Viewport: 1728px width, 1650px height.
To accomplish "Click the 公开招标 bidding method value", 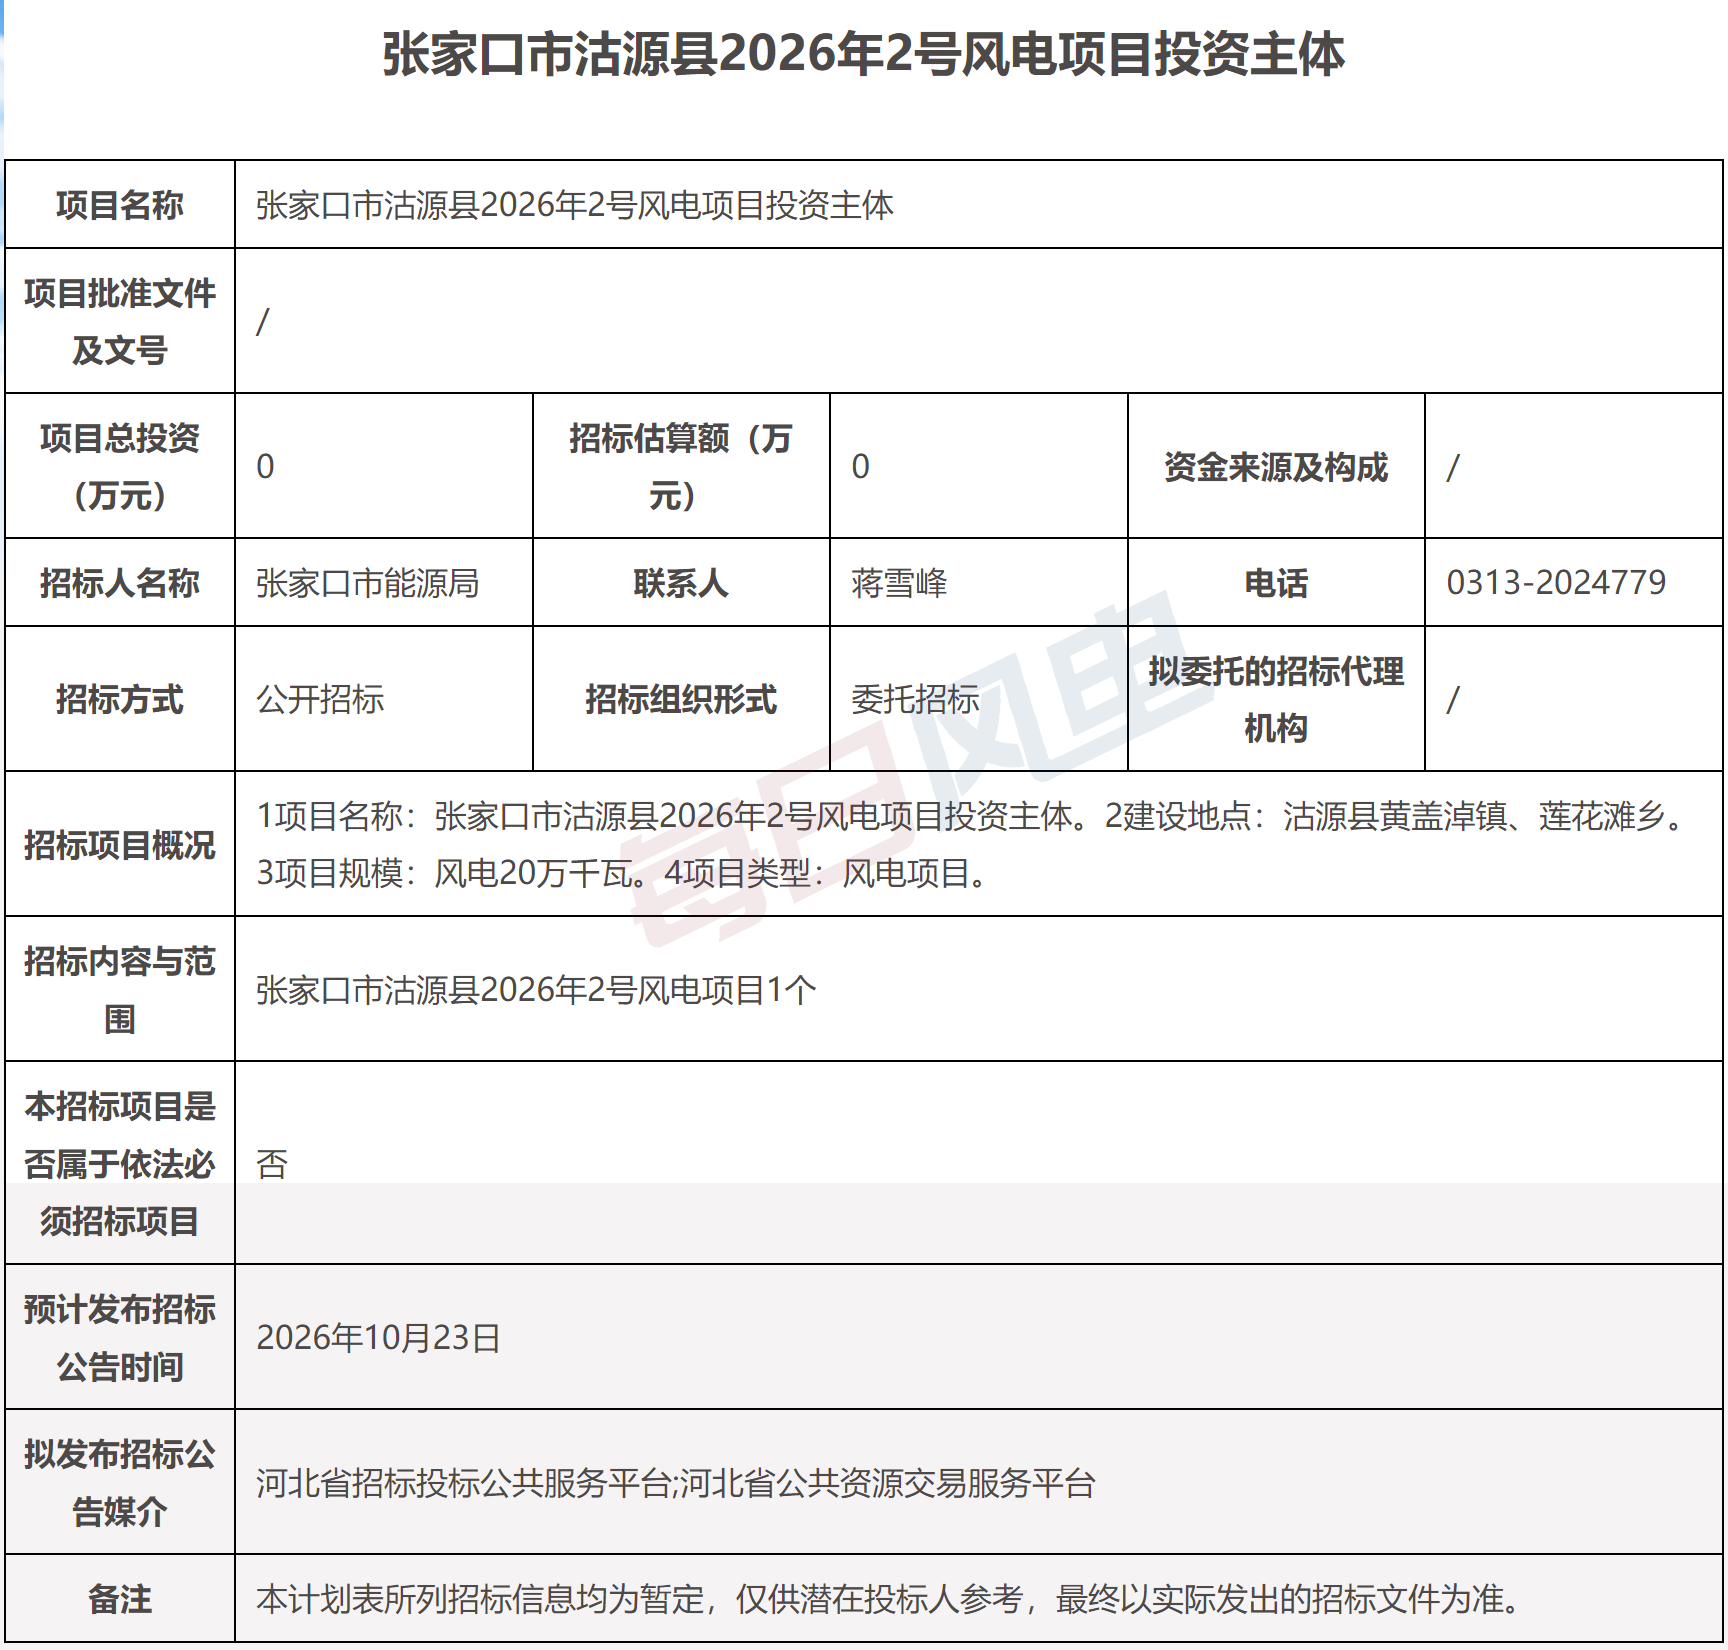I will pyautogui.click(x=320, y=699).
